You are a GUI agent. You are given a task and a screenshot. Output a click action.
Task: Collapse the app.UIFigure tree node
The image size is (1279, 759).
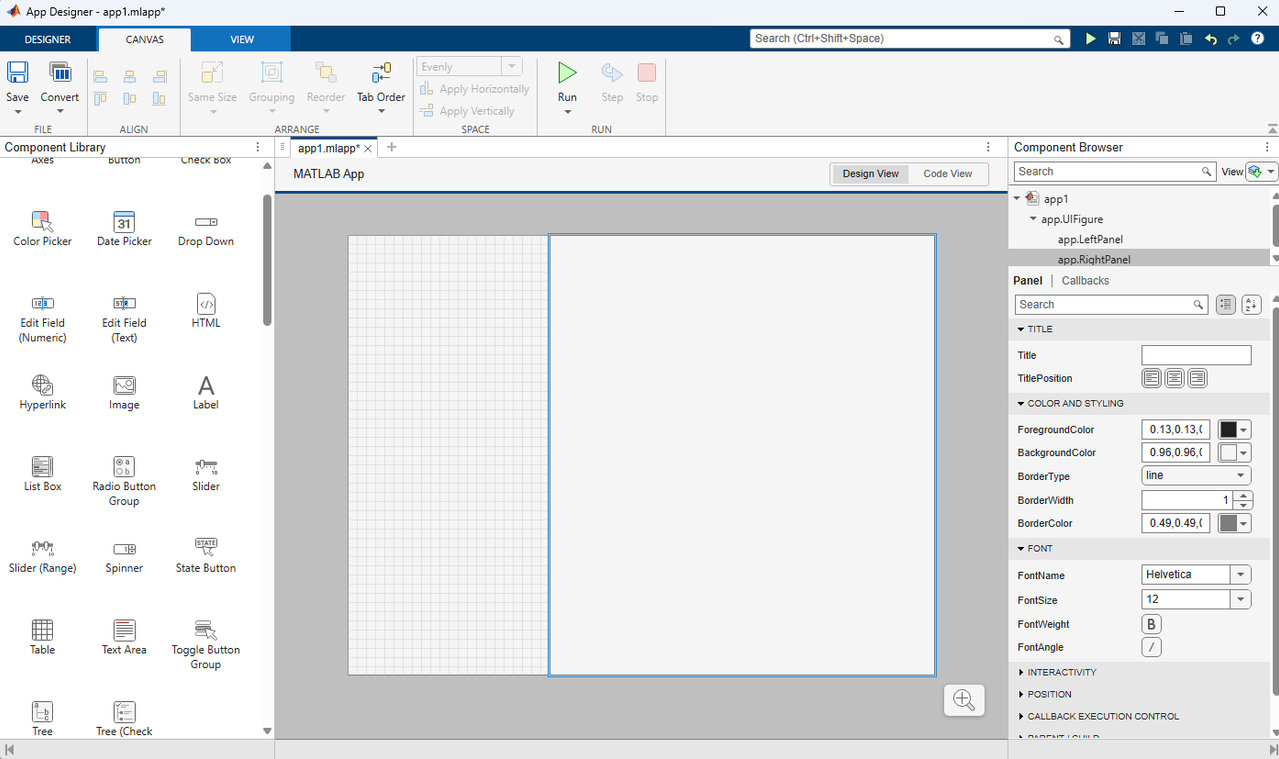tap(1034, 219)
